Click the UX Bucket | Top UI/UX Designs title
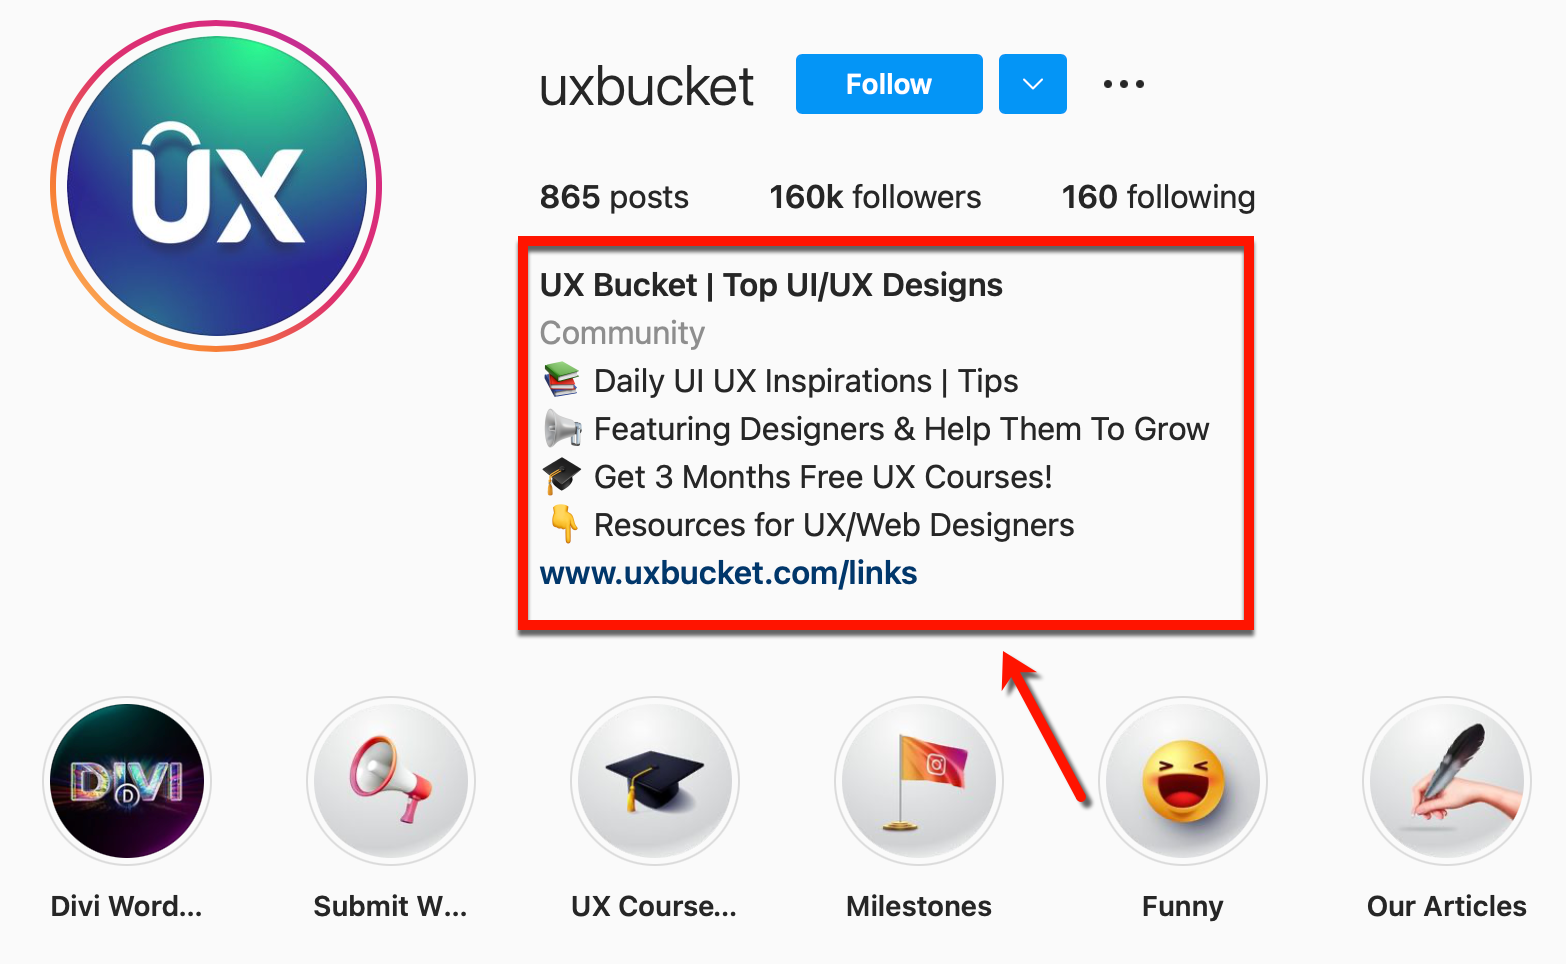This screenshot has height=964, width=1566. point(771,285)
